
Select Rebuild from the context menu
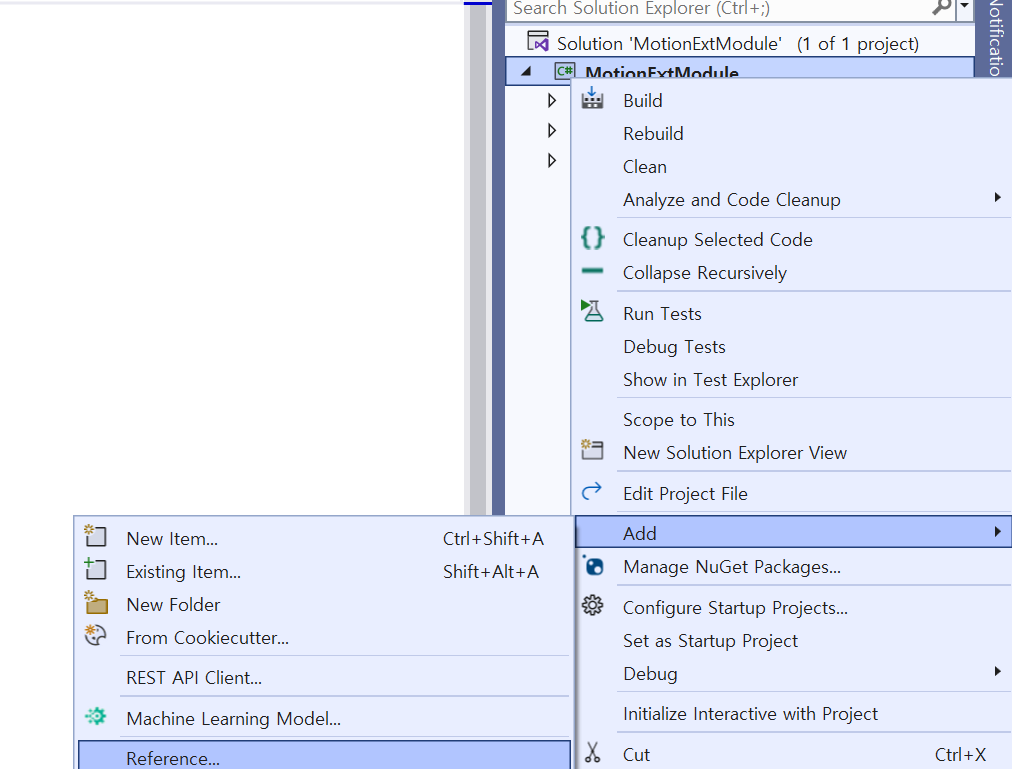[793, 134]
